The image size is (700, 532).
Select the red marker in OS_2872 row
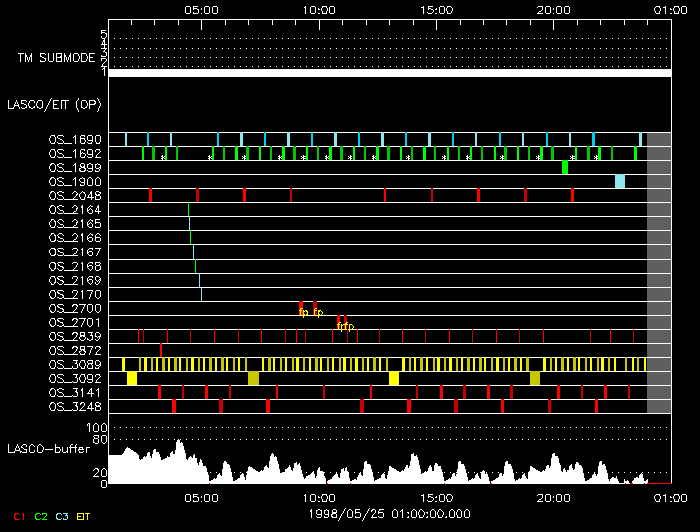161,350
